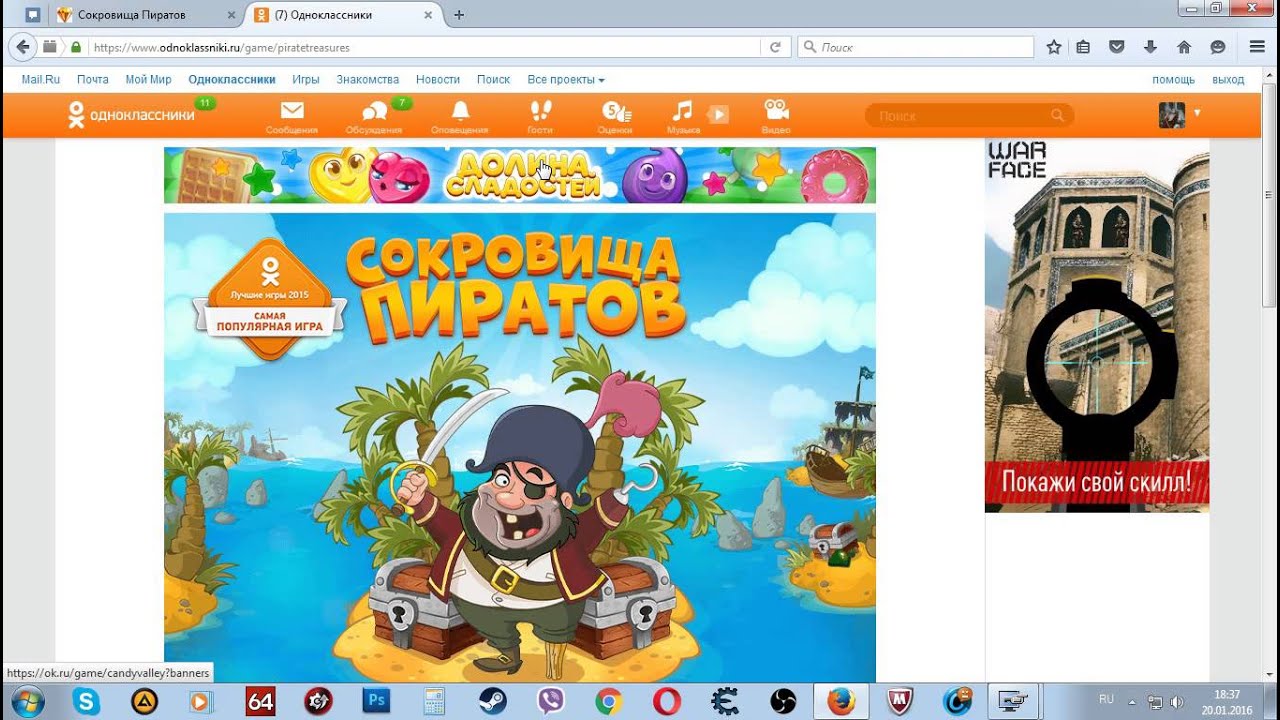Viewport: 1280px width, 720px height.
Task: Open the Гости footprints icon
Action: coord(540,116)
